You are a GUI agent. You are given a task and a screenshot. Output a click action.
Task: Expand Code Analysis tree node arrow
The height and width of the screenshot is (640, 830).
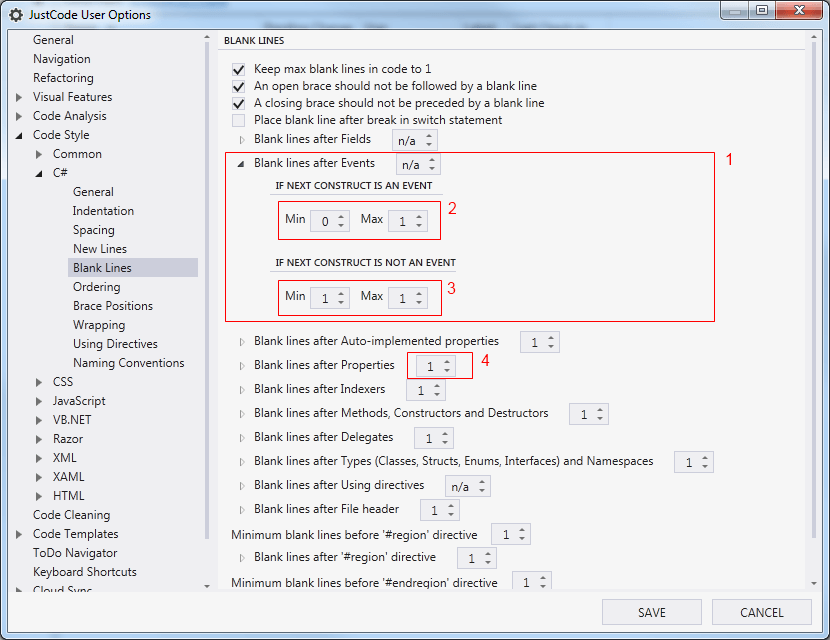click(19, 116)
